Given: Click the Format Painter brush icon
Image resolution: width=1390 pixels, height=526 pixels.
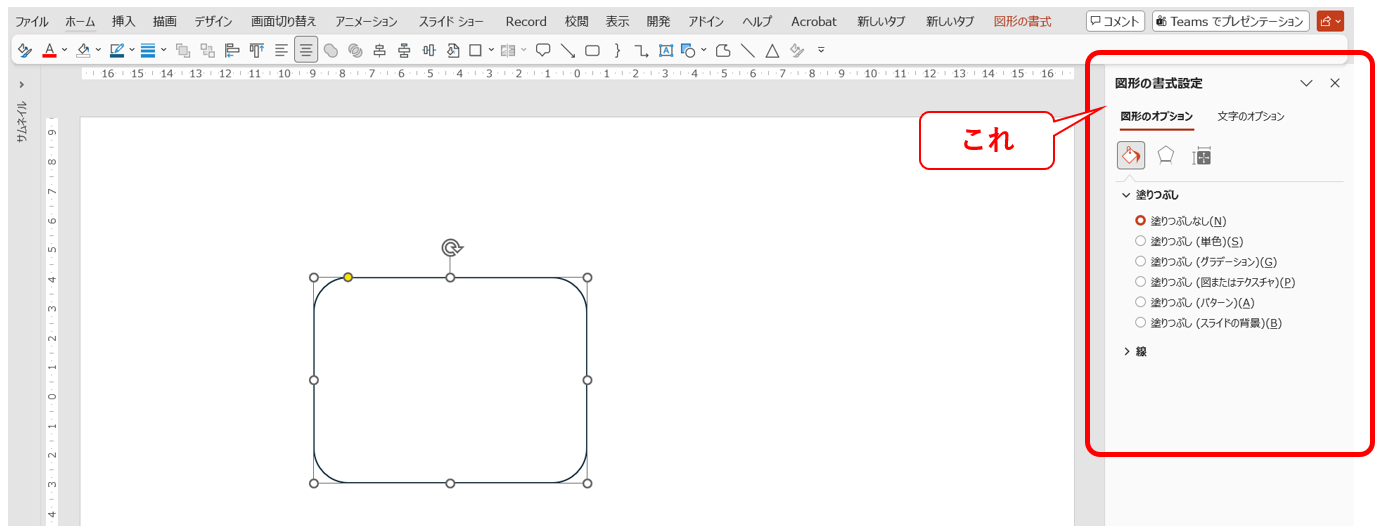Looking at the screenshot, I should 25,50.
